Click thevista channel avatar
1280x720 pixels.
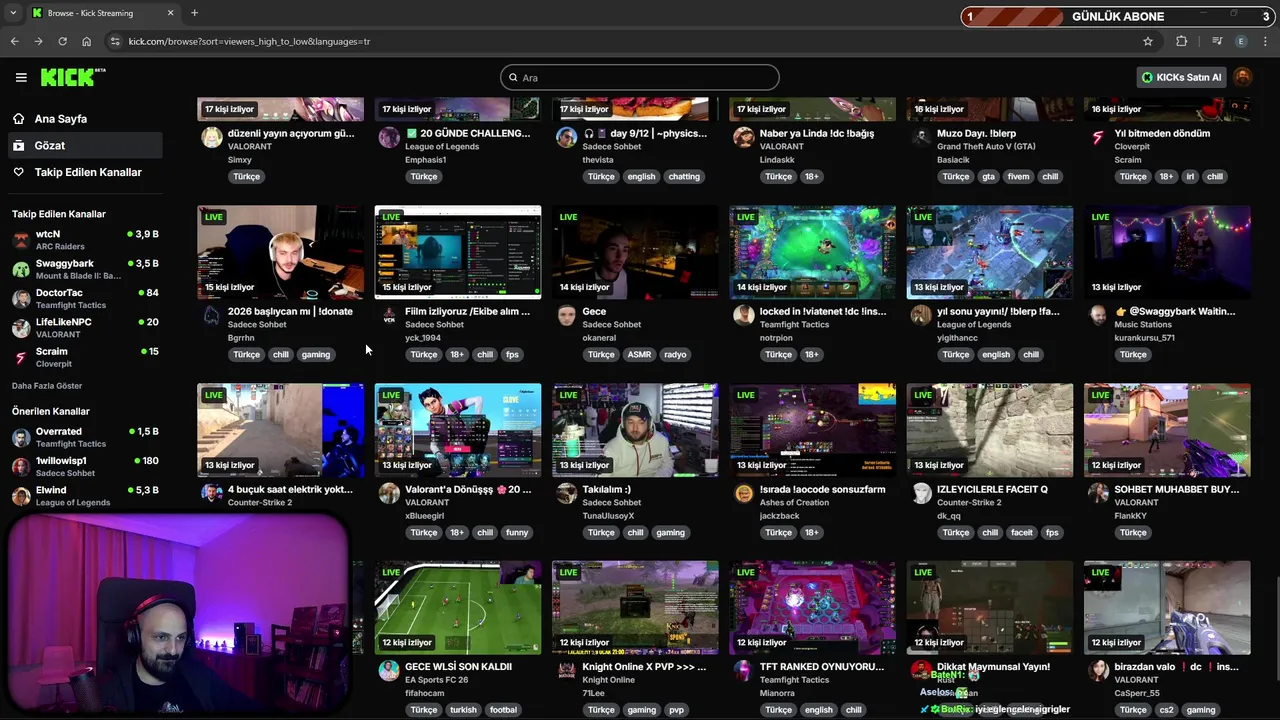[x=566, y=137]
